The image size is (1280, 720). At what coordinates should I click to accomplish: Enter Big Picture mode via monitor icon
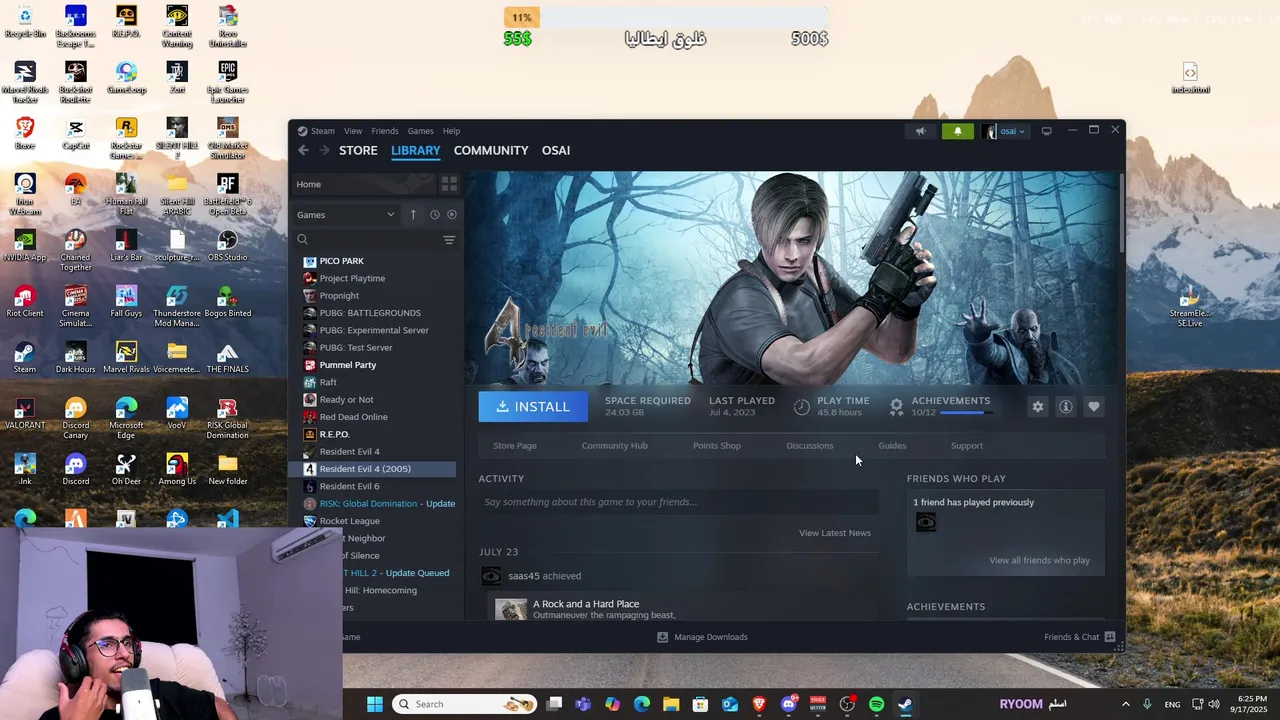coord(1046,131)
